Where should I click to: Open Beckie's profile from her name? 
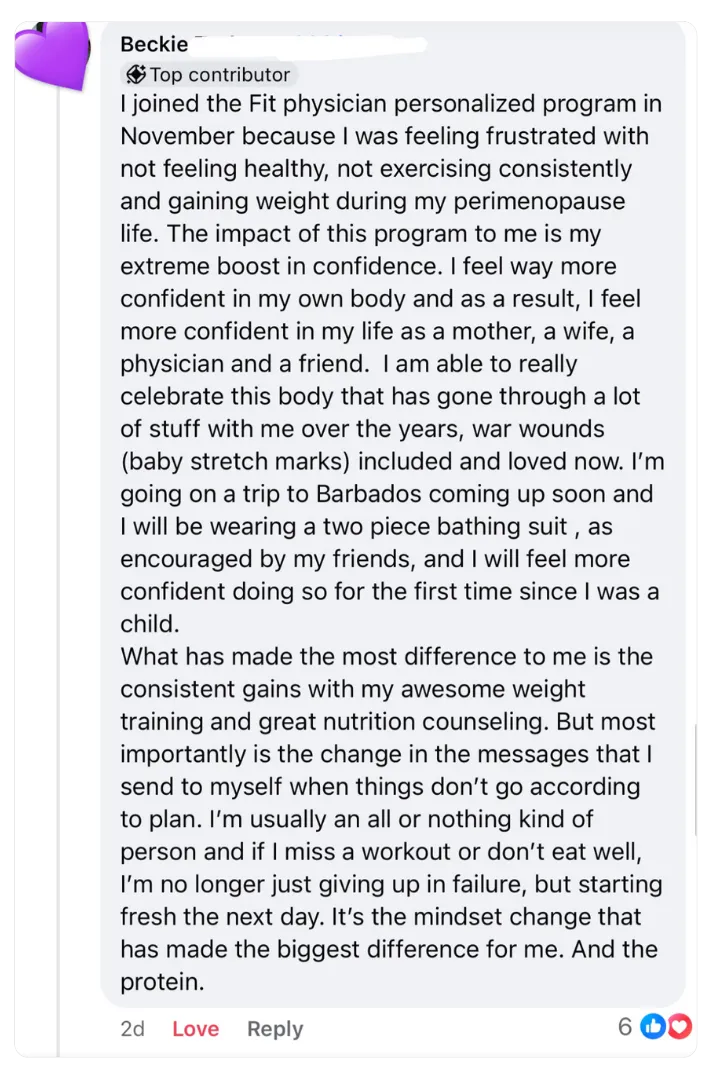(x=154, y=44)
